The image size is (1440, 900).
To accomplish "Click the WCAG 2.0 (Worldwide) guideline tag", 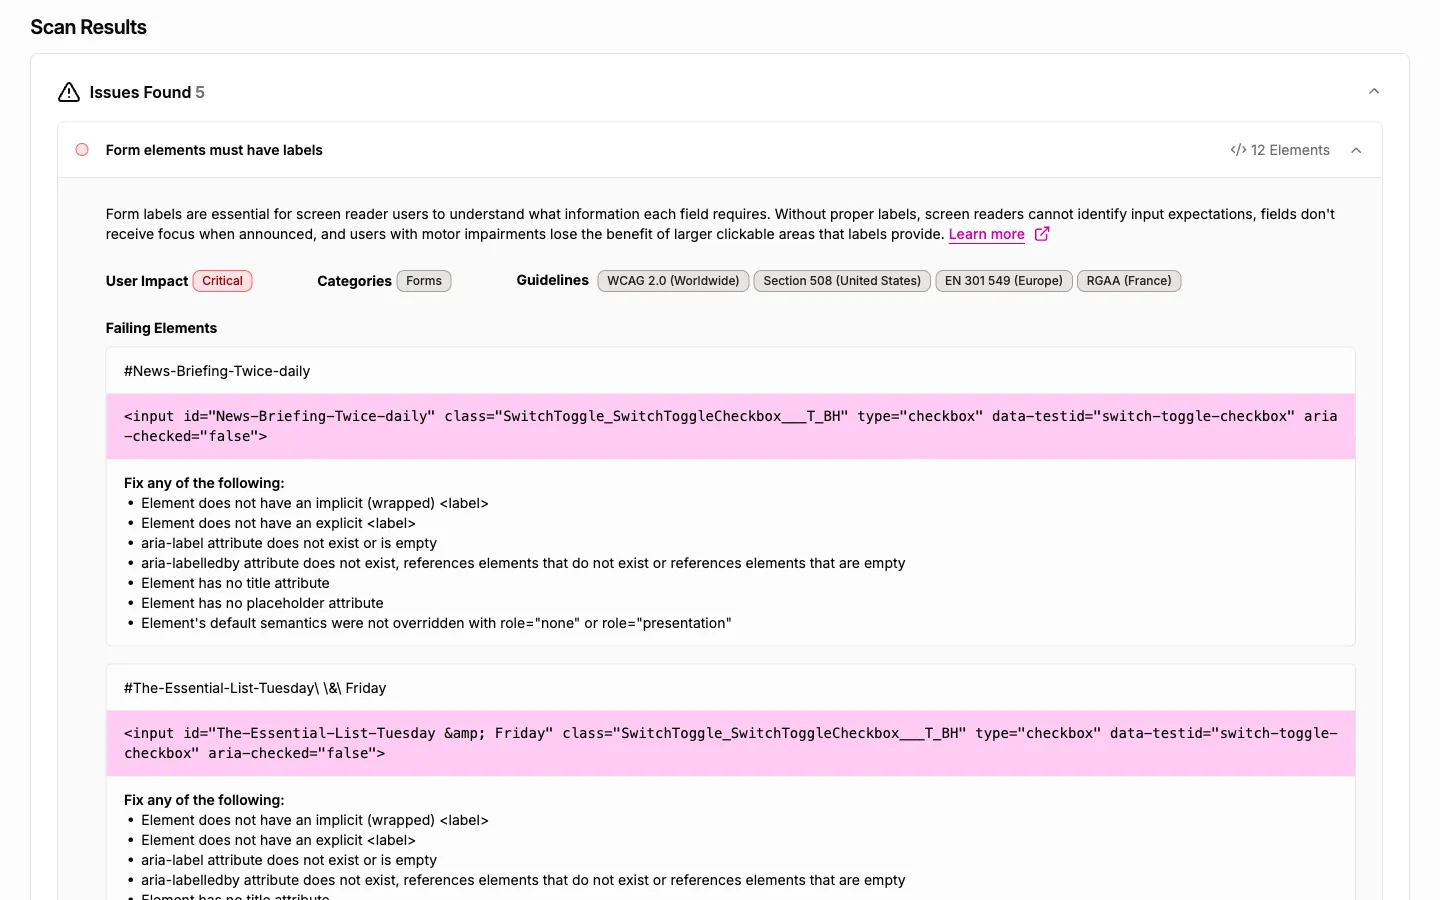I will pos(673,281).
